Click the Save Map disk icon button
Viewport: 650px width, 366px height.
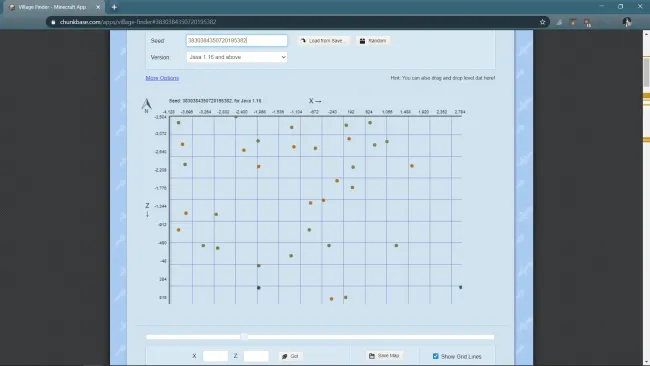pos(384,356)
